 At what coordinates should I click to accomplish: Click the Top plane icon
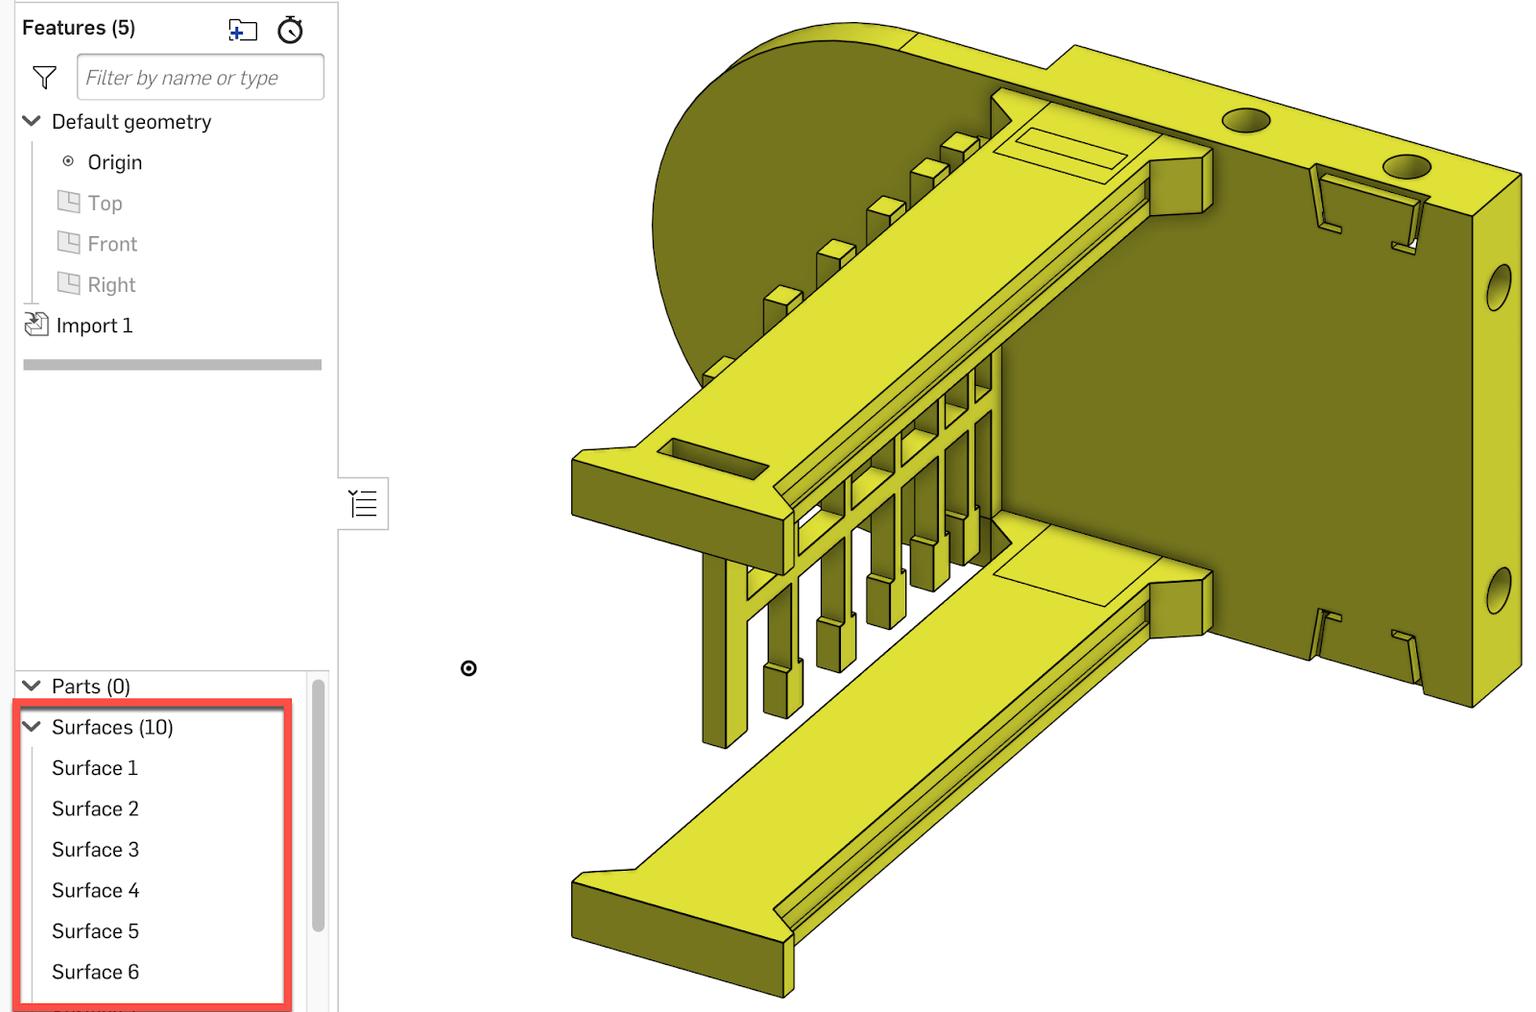[68, 202]
